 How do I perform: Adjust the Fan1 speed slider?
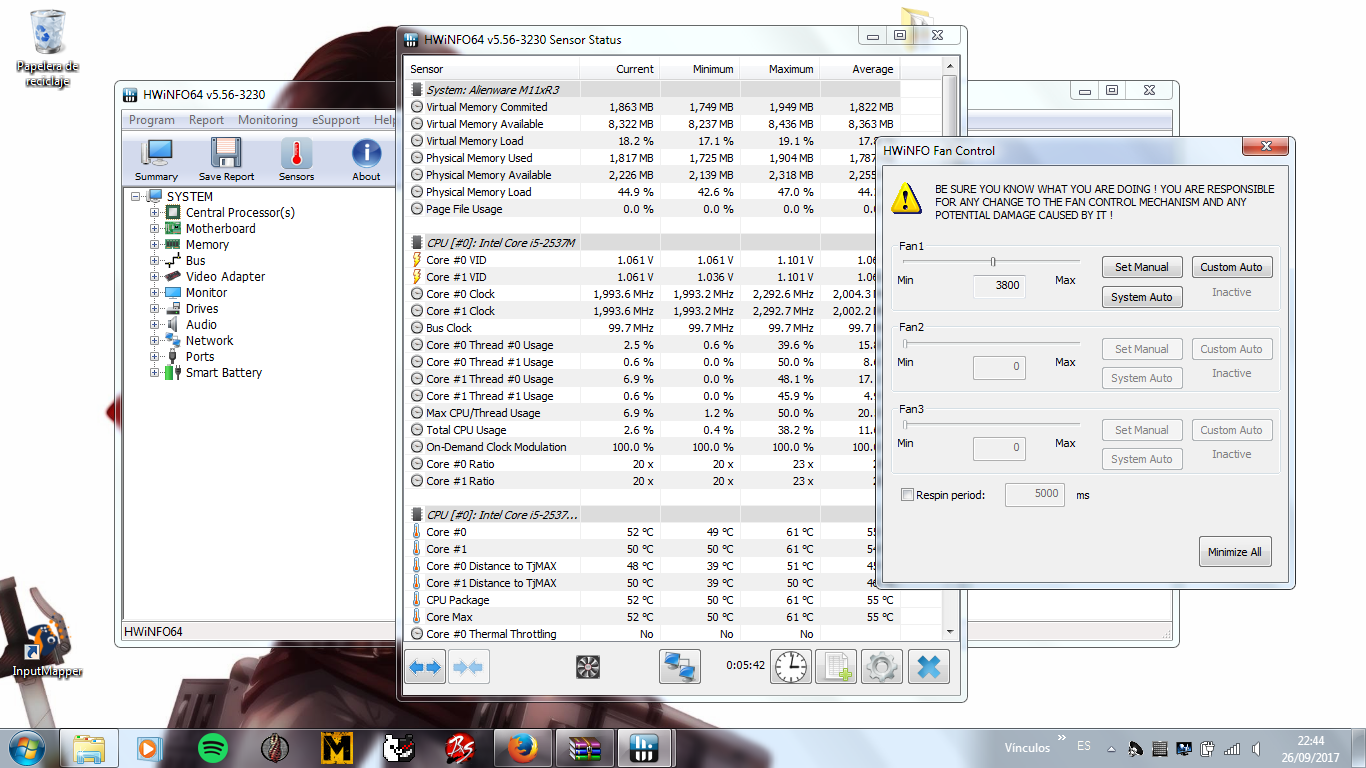pos(993,262)
